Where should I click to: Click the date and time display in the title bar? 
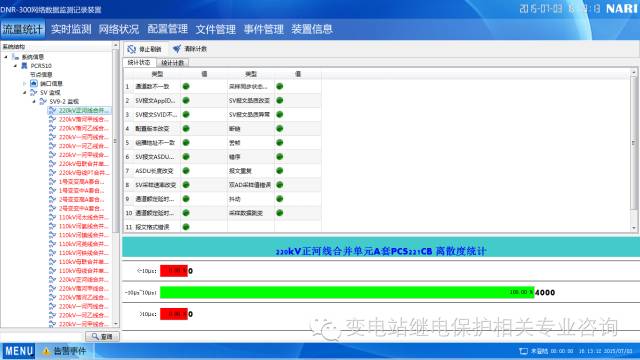pos(560,9)
